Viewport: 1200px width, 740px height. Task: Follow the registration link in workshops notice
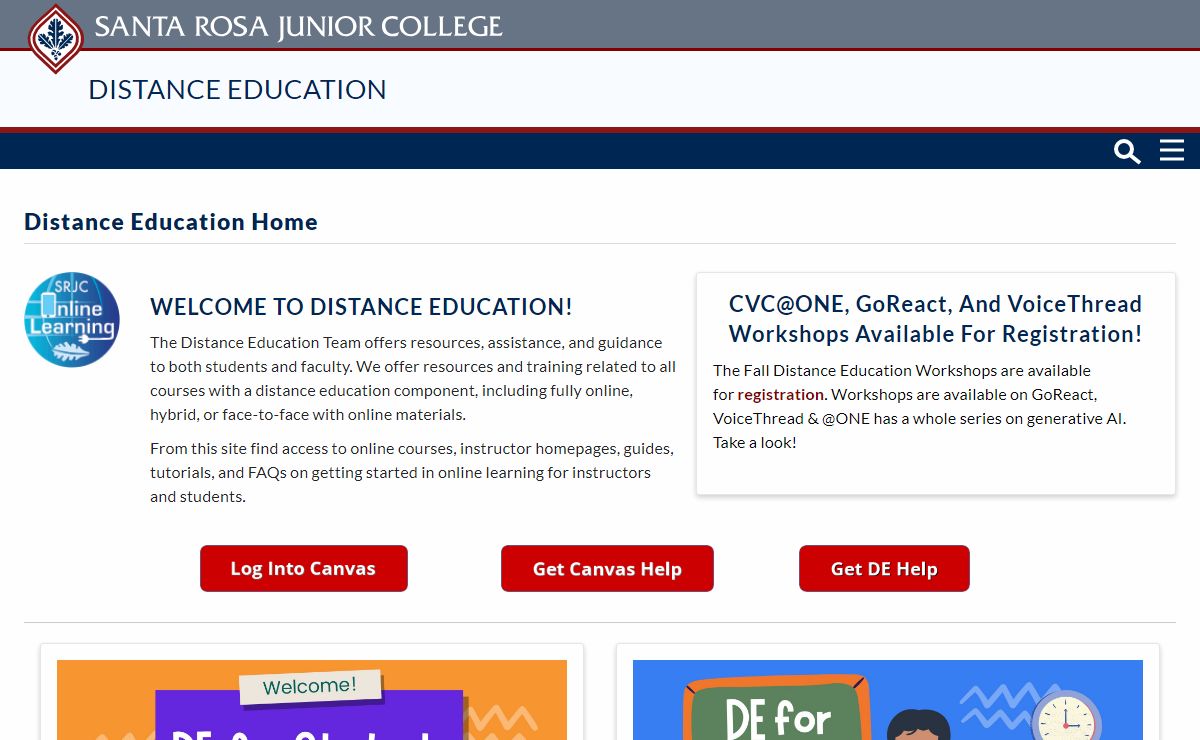pos(781,394)
